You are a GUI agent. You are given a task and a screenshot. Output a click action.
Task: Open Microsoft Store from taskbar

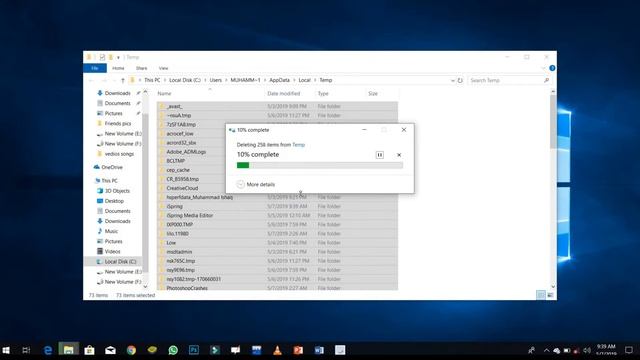(89, 350)
